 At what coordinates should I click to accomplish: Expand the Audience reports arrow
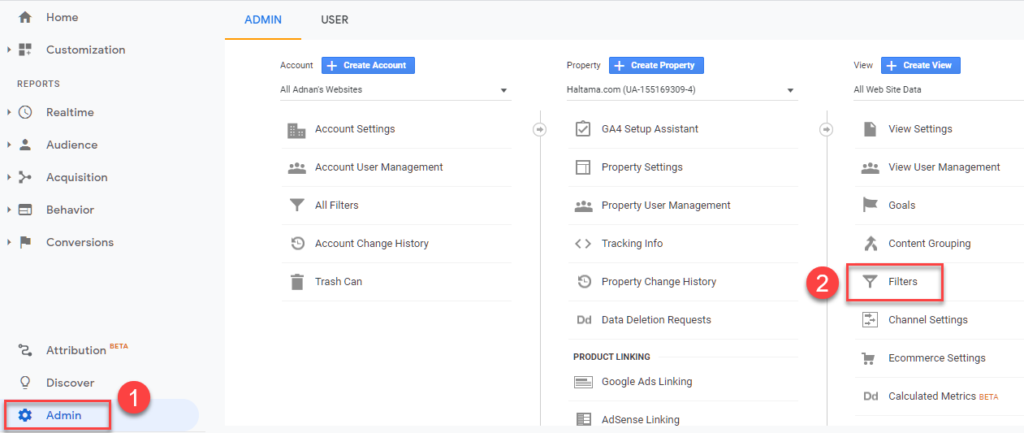point(9,145)
